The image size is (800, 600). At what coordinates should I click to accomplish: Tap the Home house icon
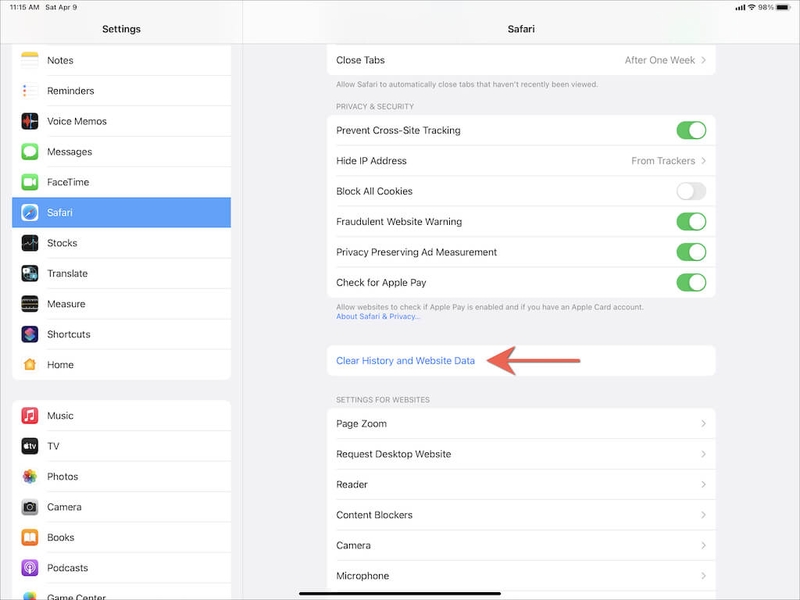30,365
